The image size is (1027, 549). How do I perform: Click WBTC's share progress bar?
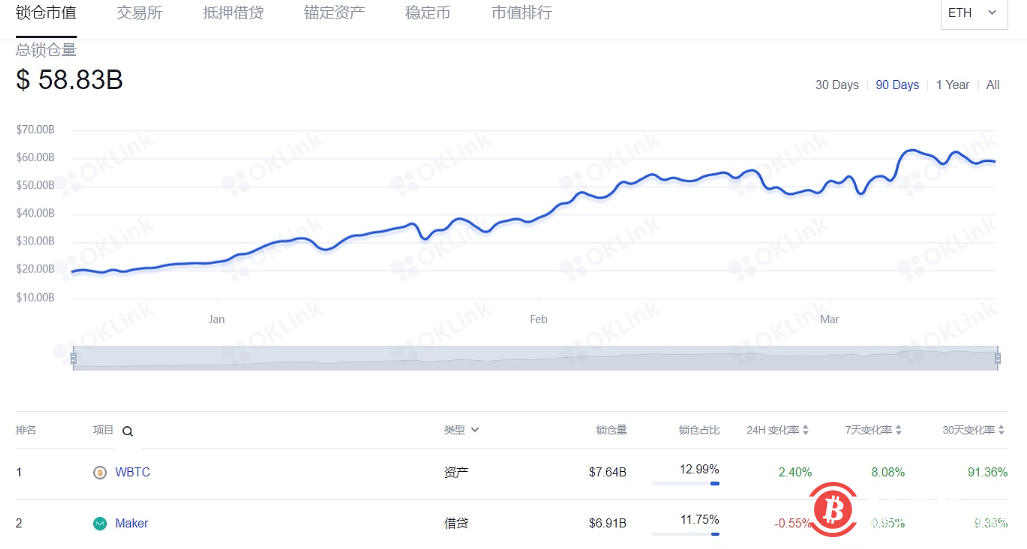click(686, 483)
